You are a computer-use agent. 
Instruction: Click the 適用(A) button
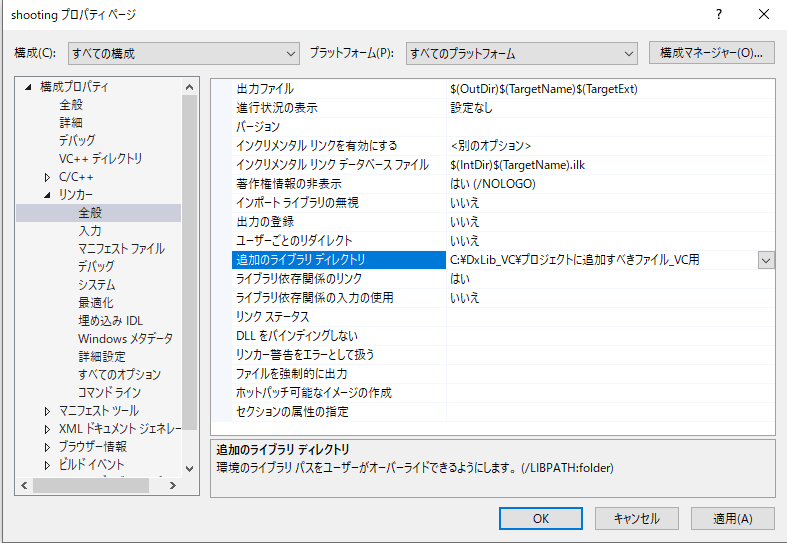point(731,518)
